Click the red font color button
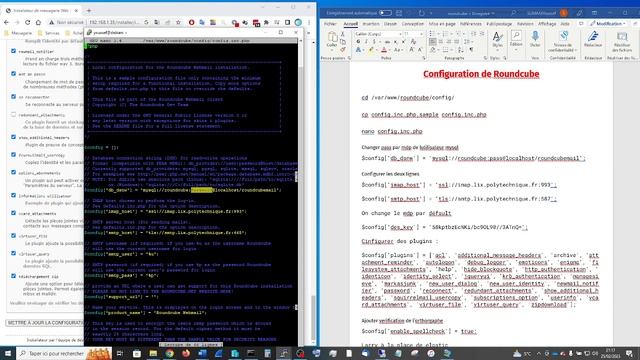This screenshot has height=360, width=640. pyautogui.click(x=384, y=50)
